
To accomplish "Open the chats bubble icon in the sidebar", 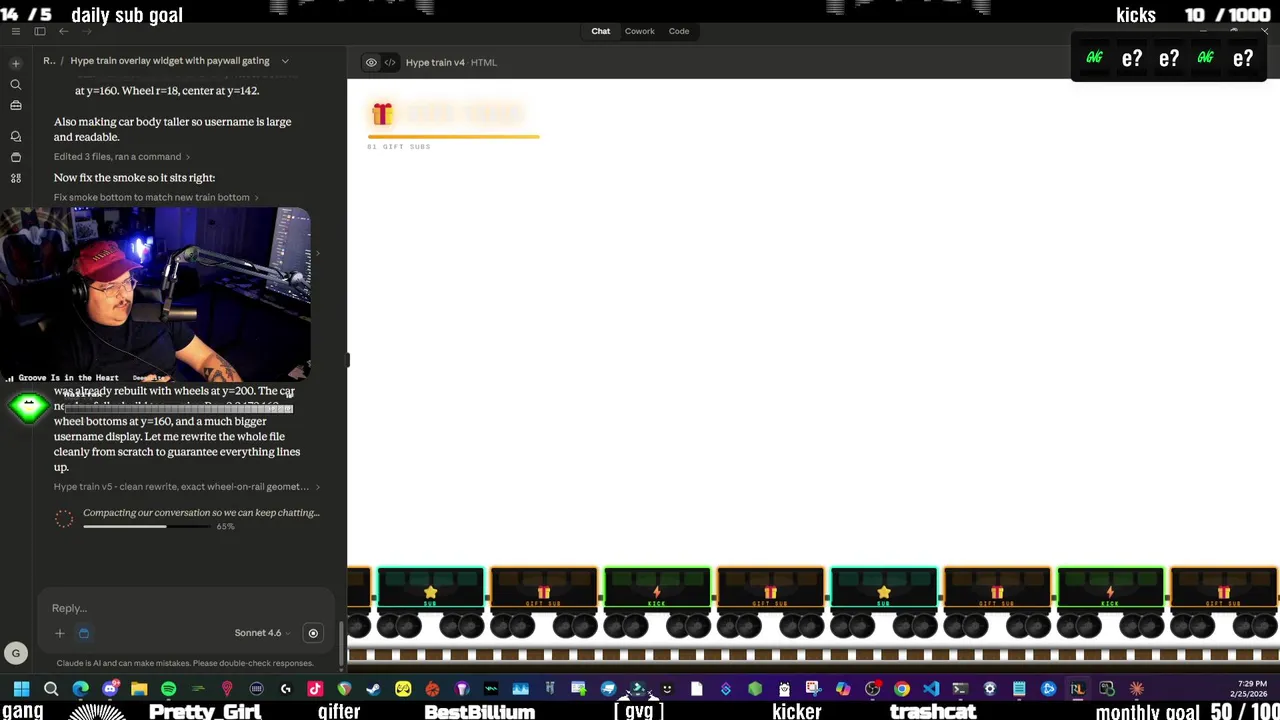I will click(15, 136).
